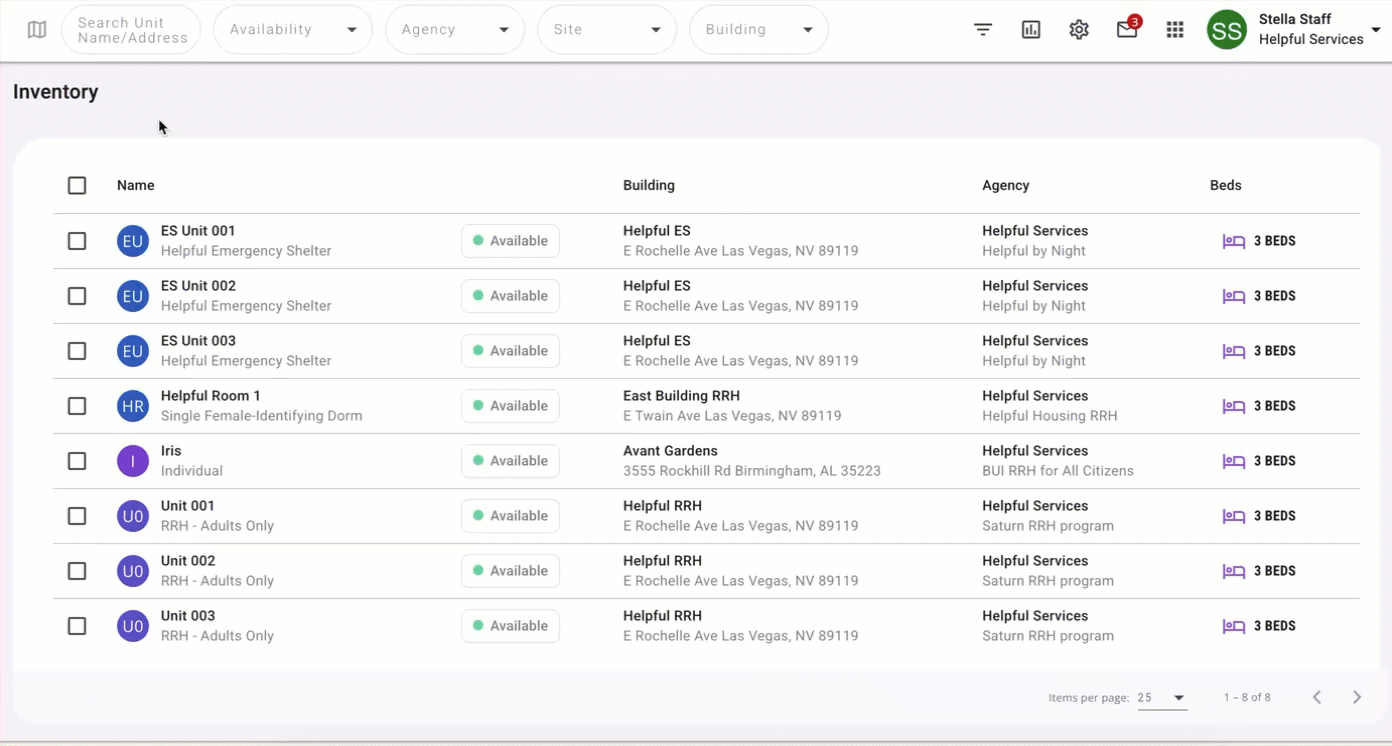The width and height of the screenshot is (1392, 746).
Task: Click the Avant Gardens building cell
Action: tap(752, 461)
